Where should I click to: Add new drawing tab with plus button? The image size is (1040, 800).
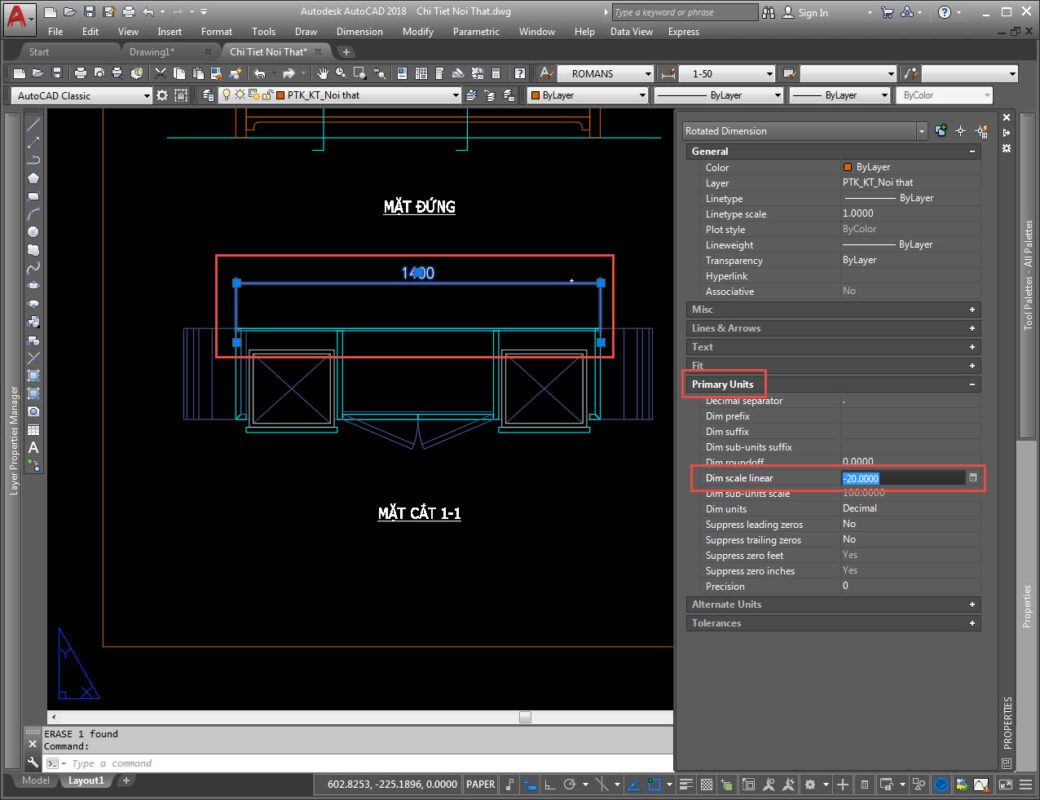pyautogui.click(x=346, y=52)
